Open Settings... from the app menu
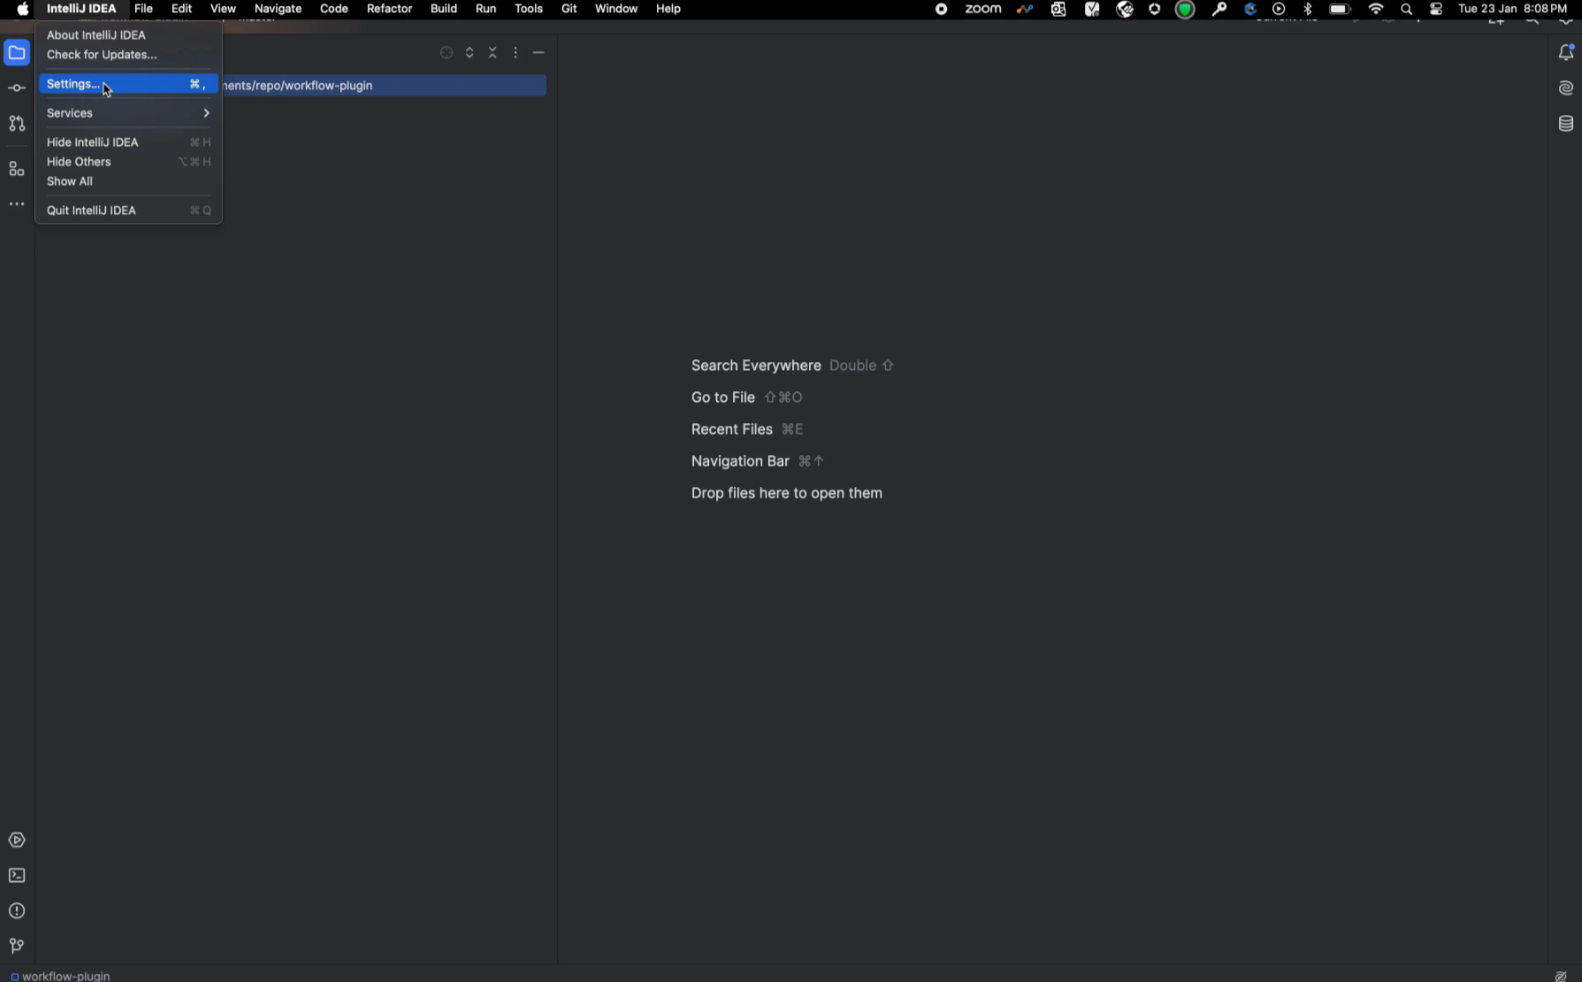Screen dimensions: 1582x982 tap(128, 84)
